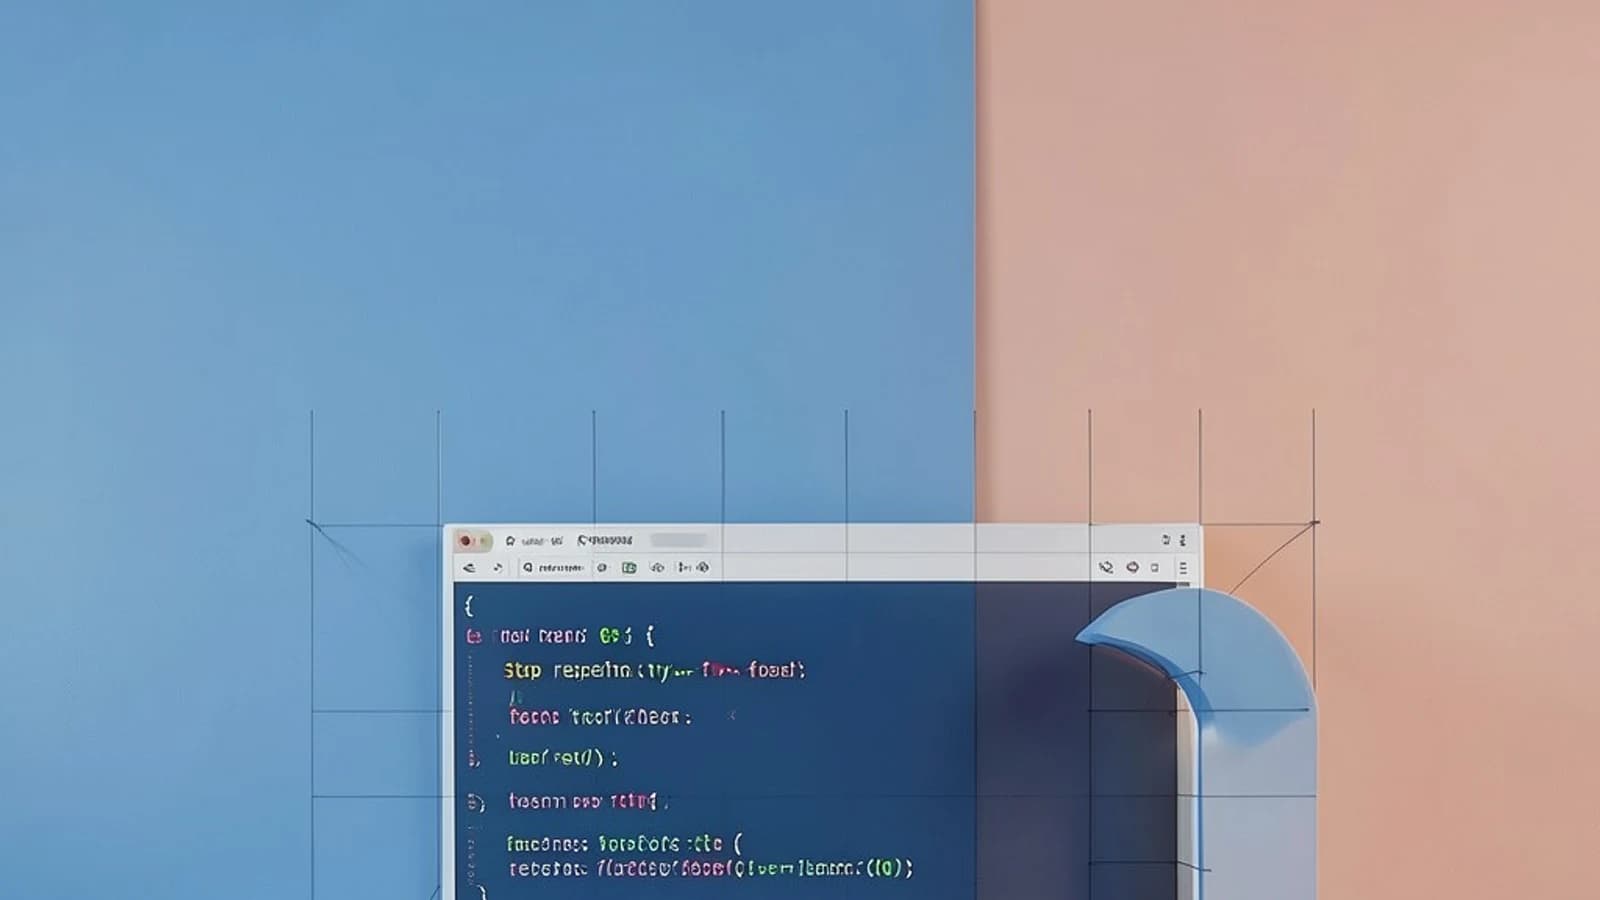This screenshot has width=1600, height=900.
Task: Select the second tab in the title bar
Action: tap(606, 540)
